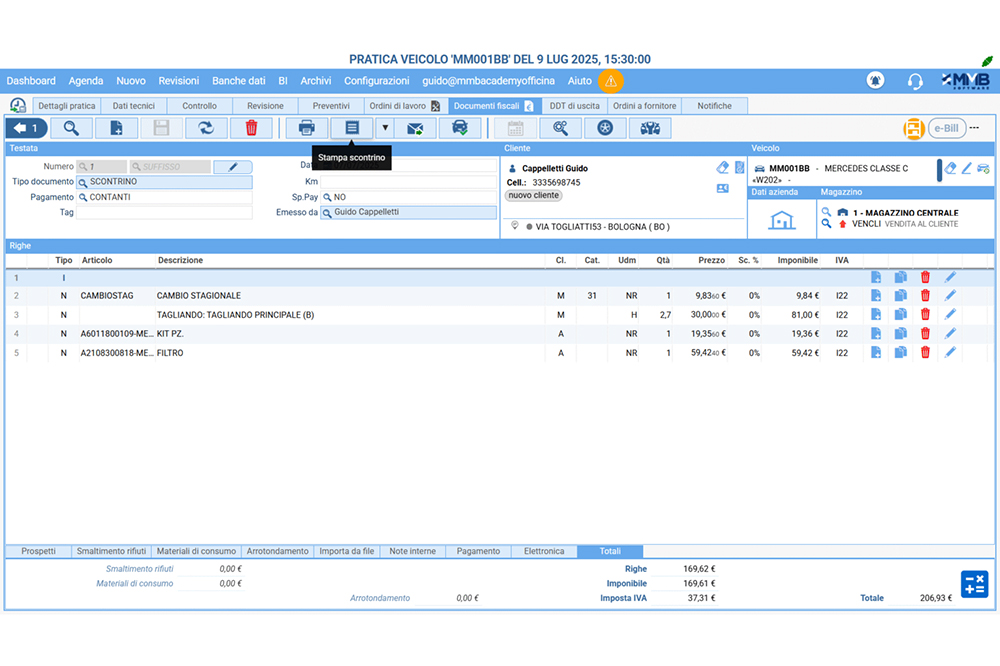Switch to the Preventivi tab
The image size is (1000, 666).
coord(331,106)
